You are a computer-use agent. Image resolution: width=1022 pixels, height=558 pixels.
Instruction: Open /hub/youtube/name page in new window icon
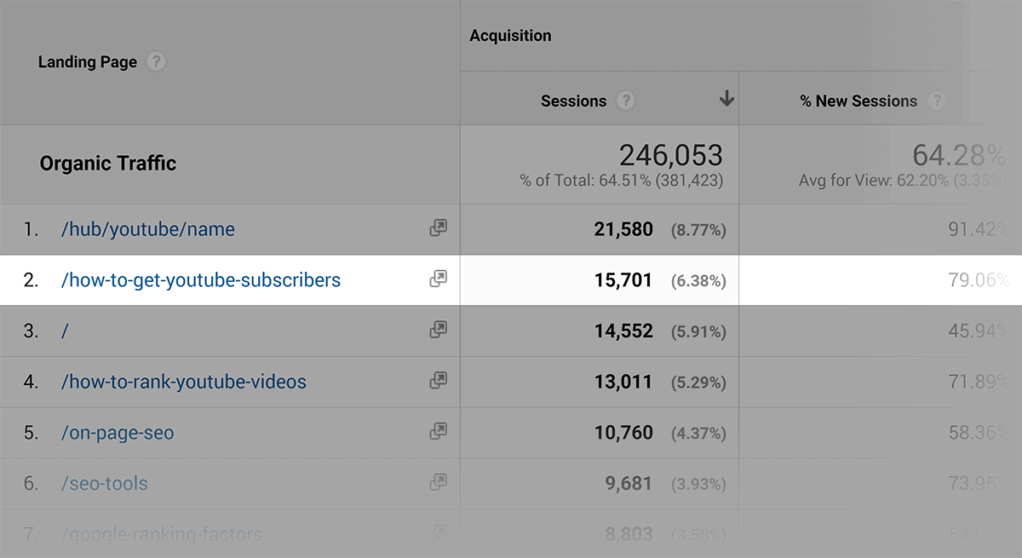point(438,228)
